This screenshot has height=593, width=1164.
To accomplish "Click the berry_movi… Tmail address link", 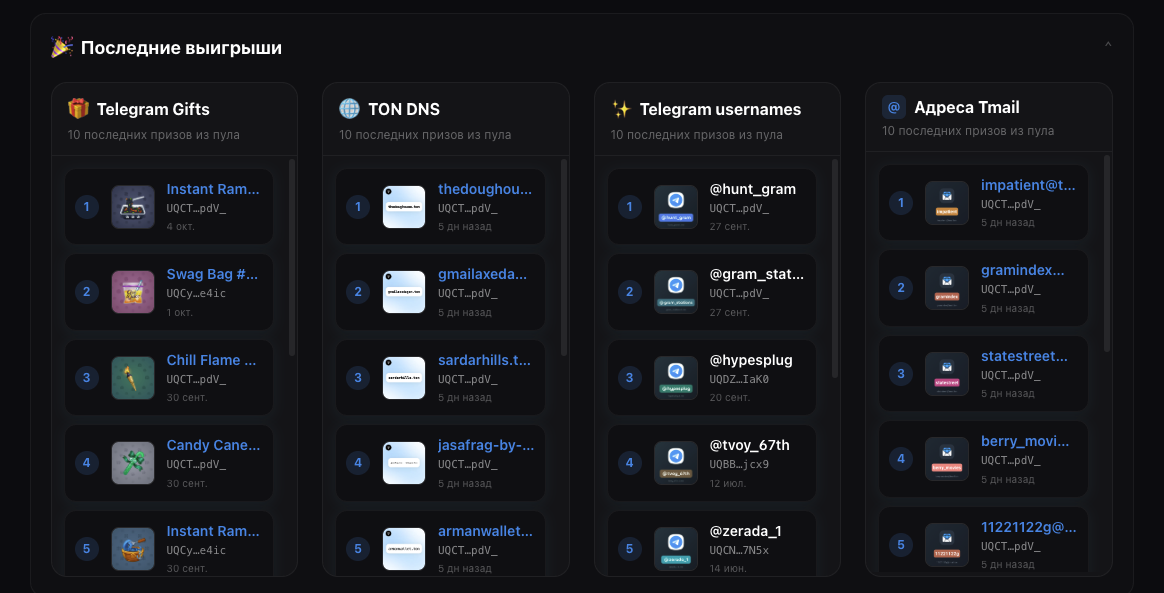I will click(x=1025, y=442).
